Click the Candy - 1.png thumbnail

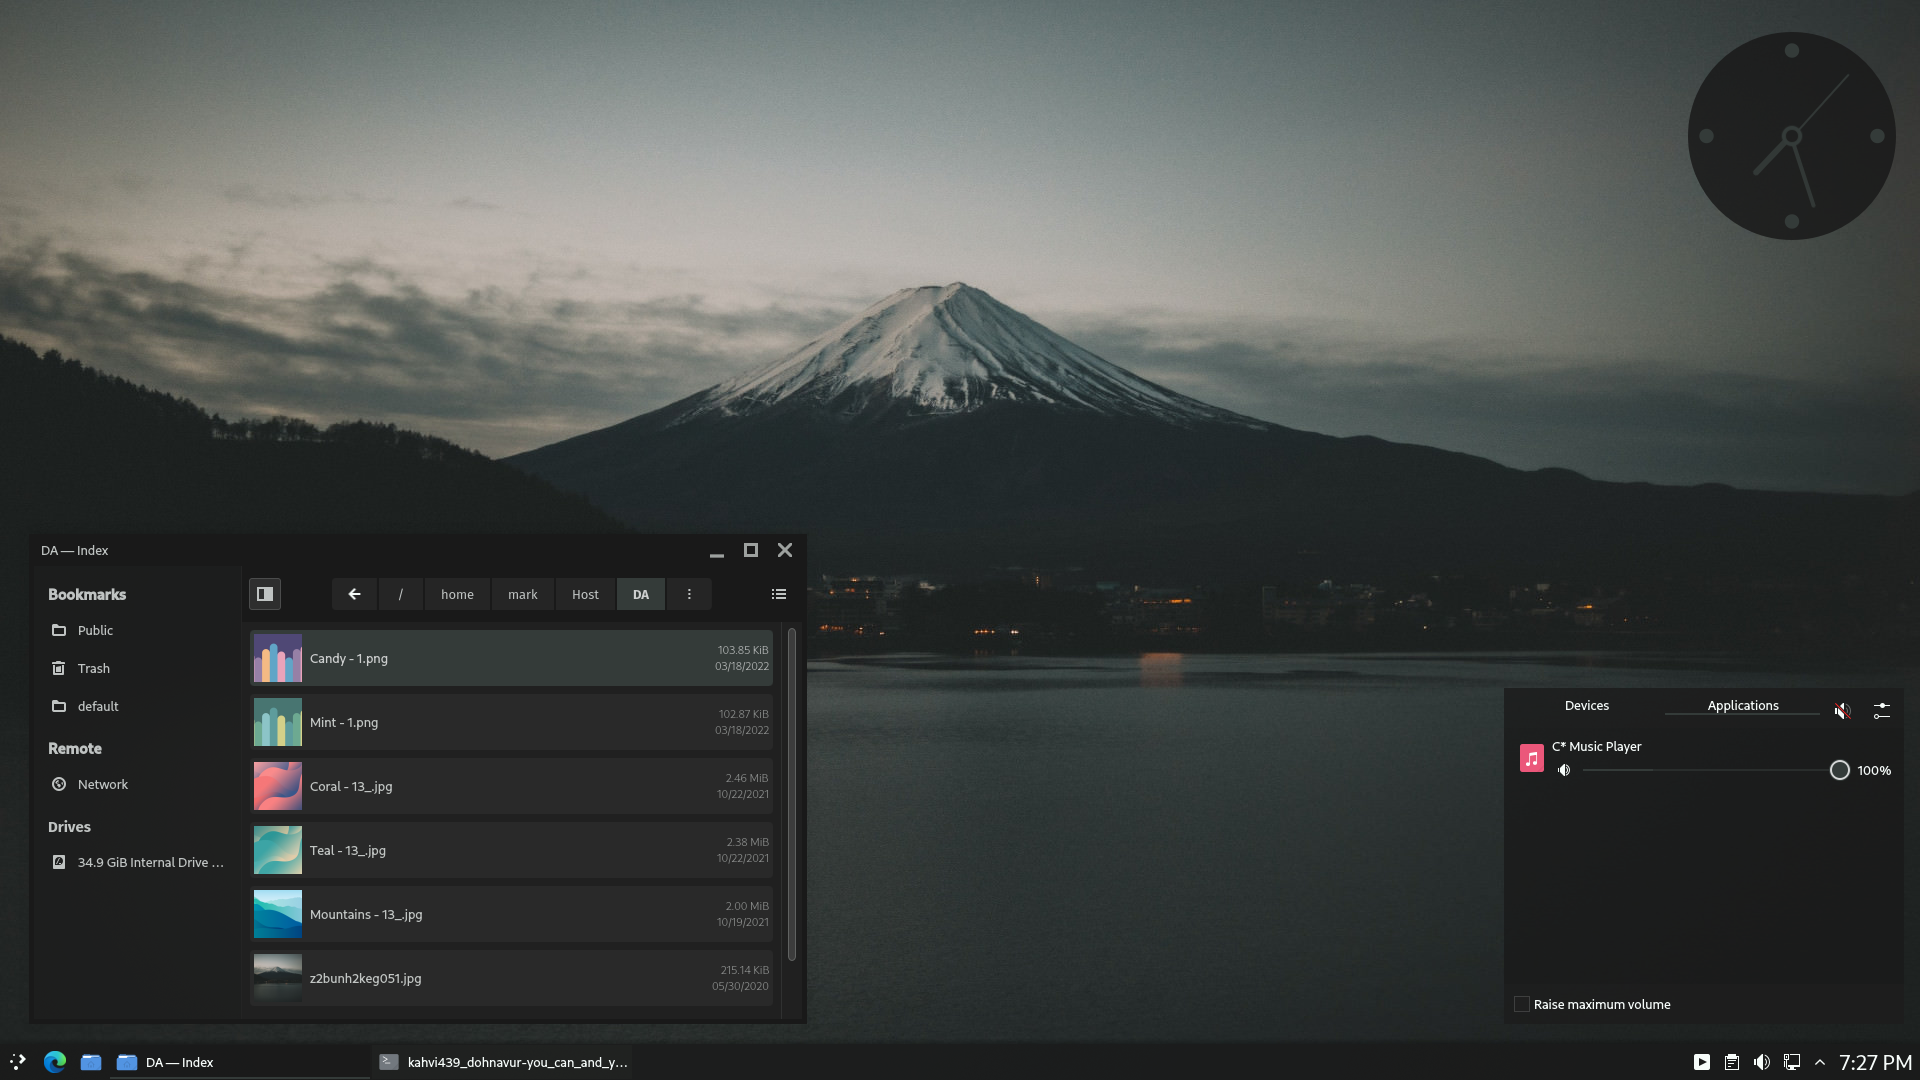[x=278, y=658]
